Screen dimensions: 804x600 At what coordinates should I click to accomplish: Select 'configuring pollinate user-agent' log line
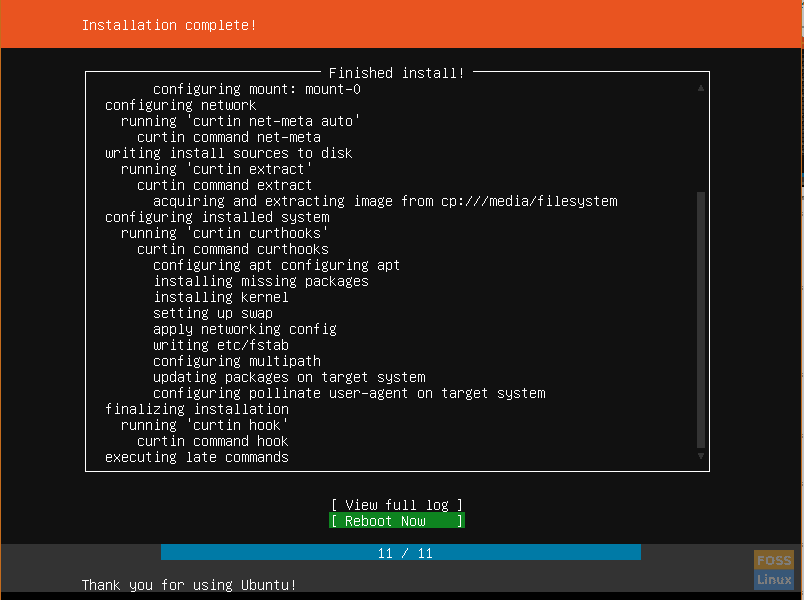pyautogui.click(x=349, y=393)
